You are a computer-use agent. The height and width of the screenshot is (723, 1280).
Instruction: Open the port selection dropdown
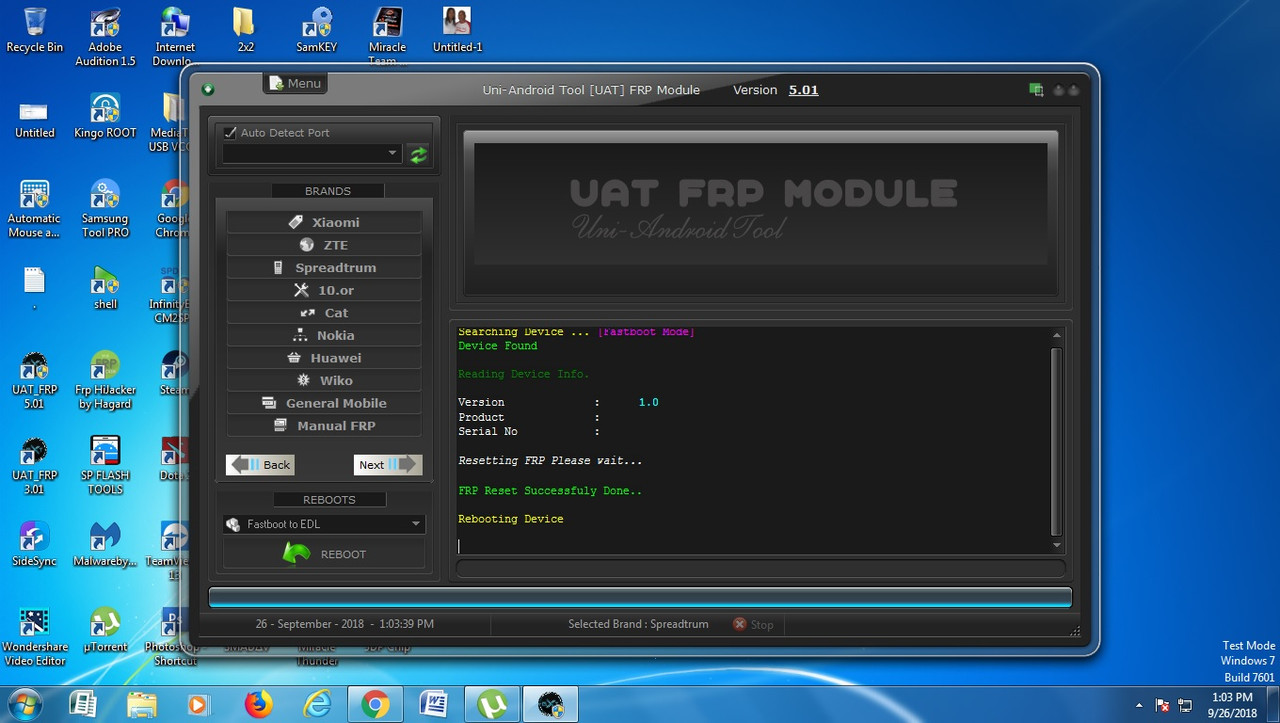click(312, 154)
